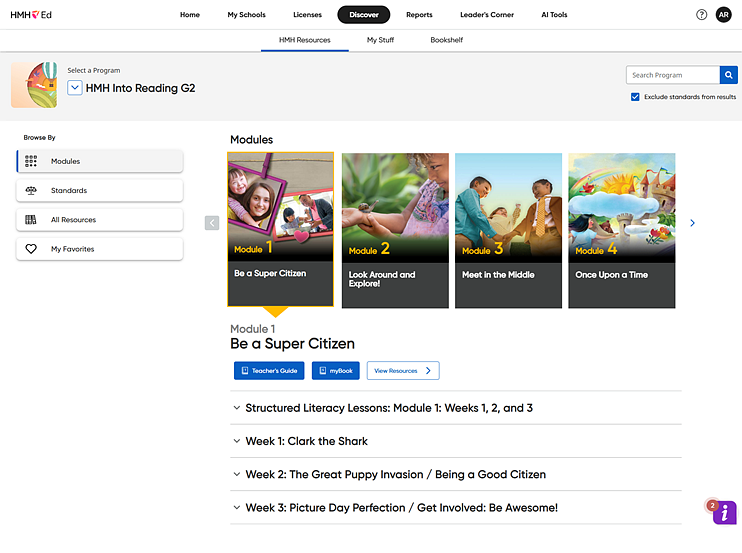Click the book icon on Teacher's Guide button
This screenshot has height=553, width=742.
tap(245, 370)
